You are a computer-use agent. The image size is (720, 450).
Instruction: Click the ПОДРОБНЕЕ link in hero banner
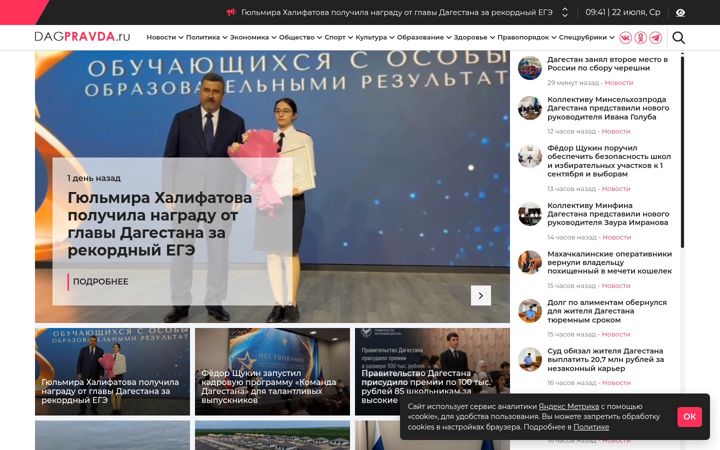[x=100, y=282]
